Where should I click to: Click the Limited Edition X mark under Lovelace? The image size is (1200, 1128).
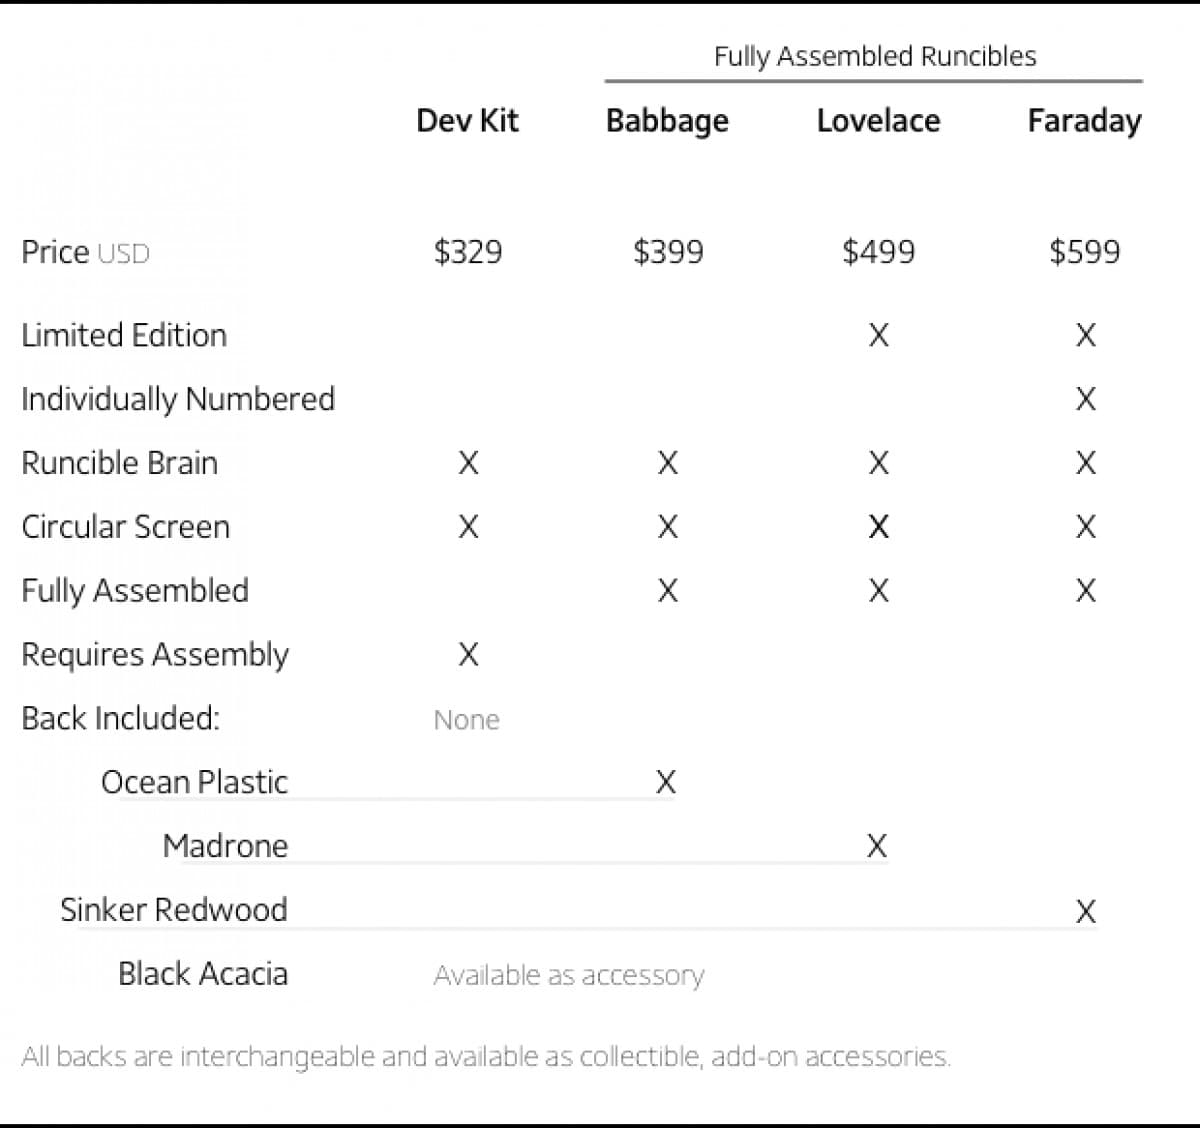[x=878, y=335]
